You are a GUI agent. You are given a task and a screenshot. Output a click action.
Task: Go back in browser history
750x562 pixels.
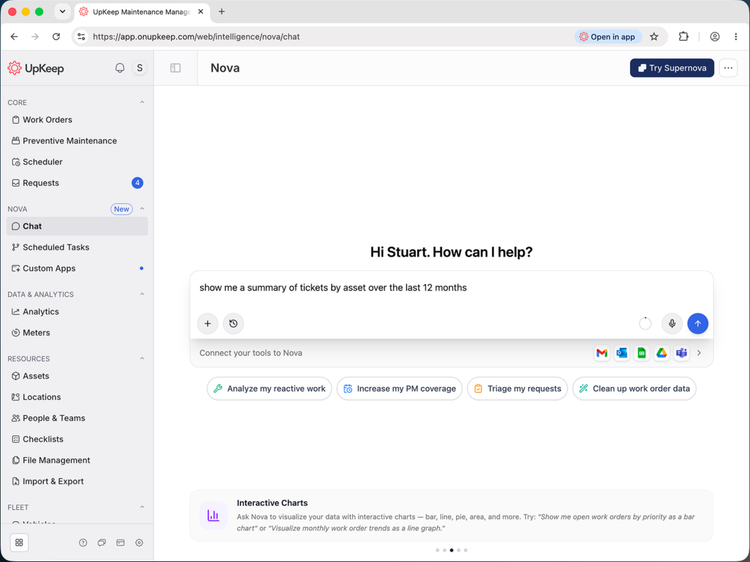(x=14, y=37)
